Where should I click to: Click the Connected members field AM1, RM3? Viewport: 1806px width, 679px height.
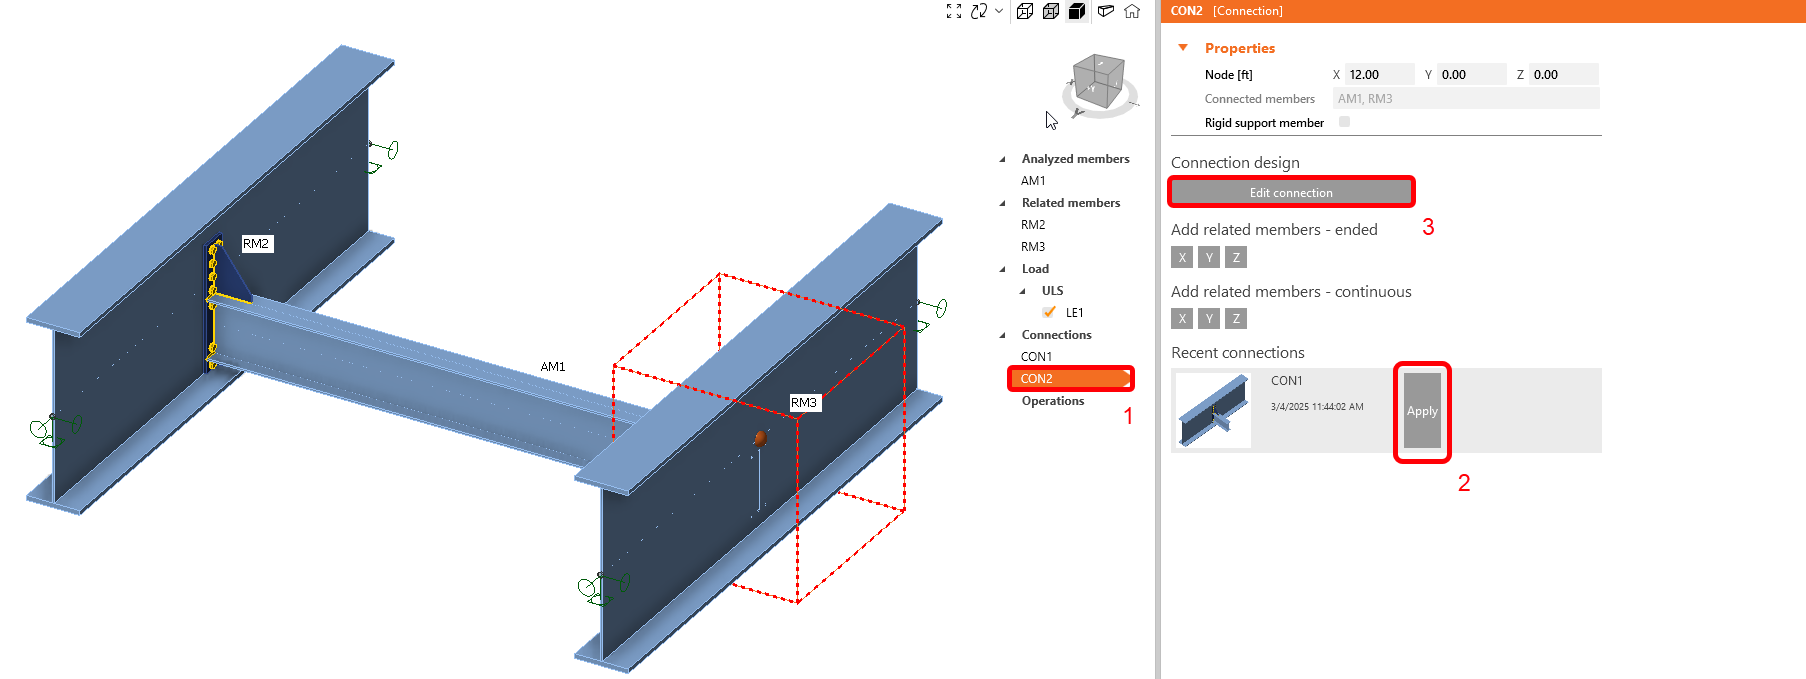pos(1466,98)
